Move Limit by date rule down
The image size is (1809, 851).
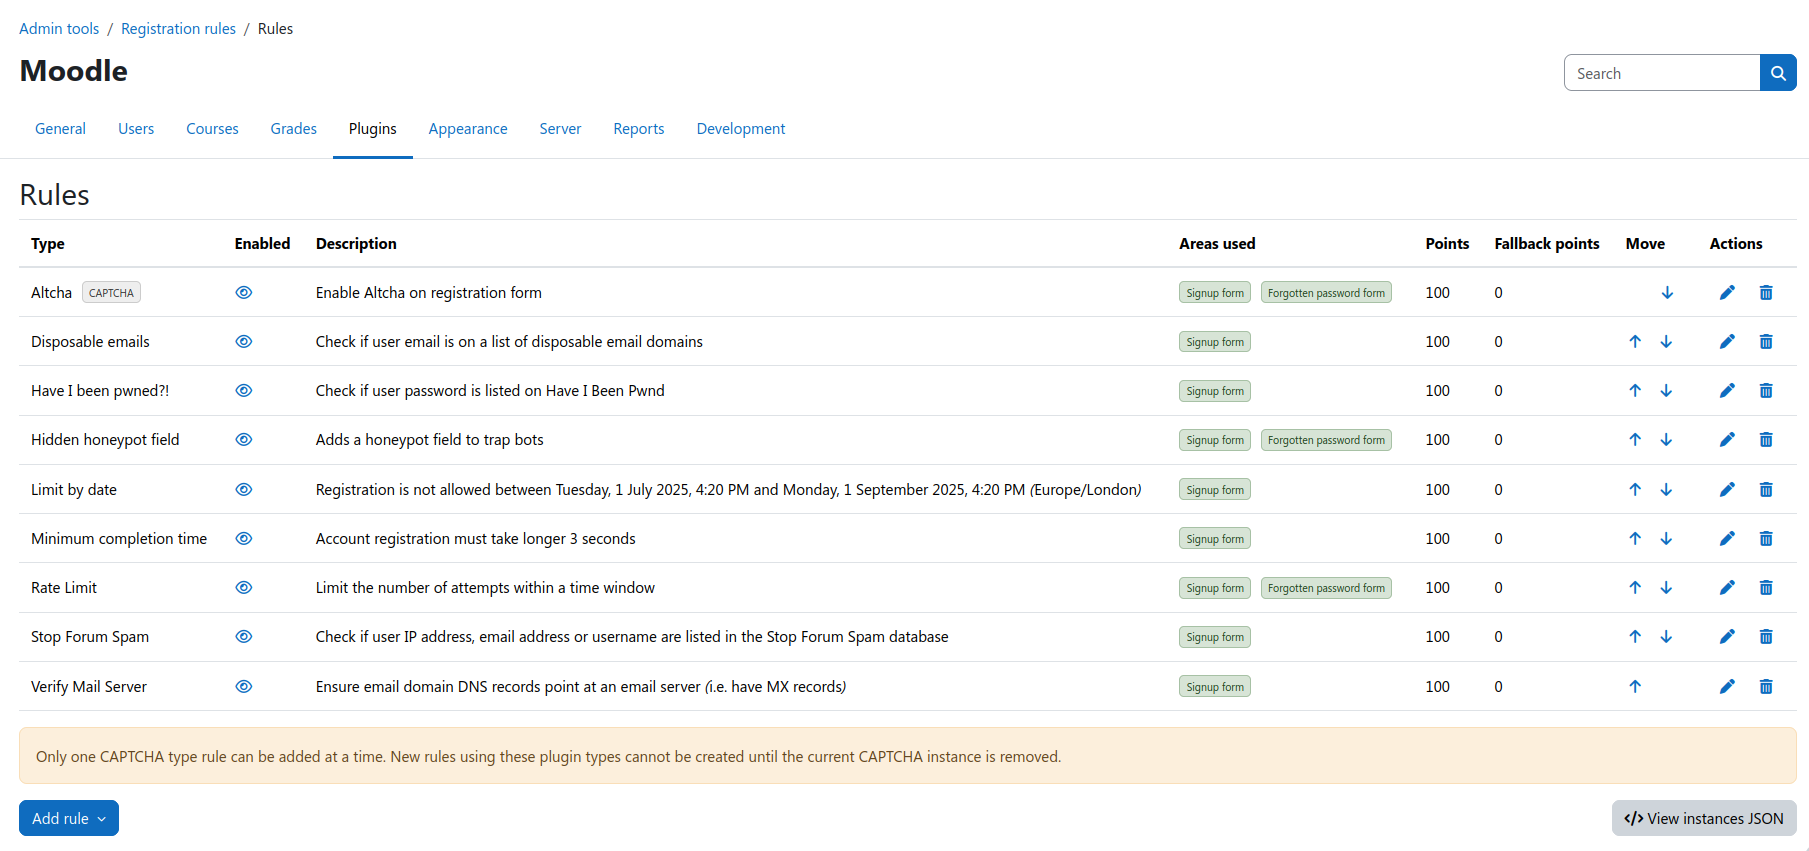[1666, 490]
